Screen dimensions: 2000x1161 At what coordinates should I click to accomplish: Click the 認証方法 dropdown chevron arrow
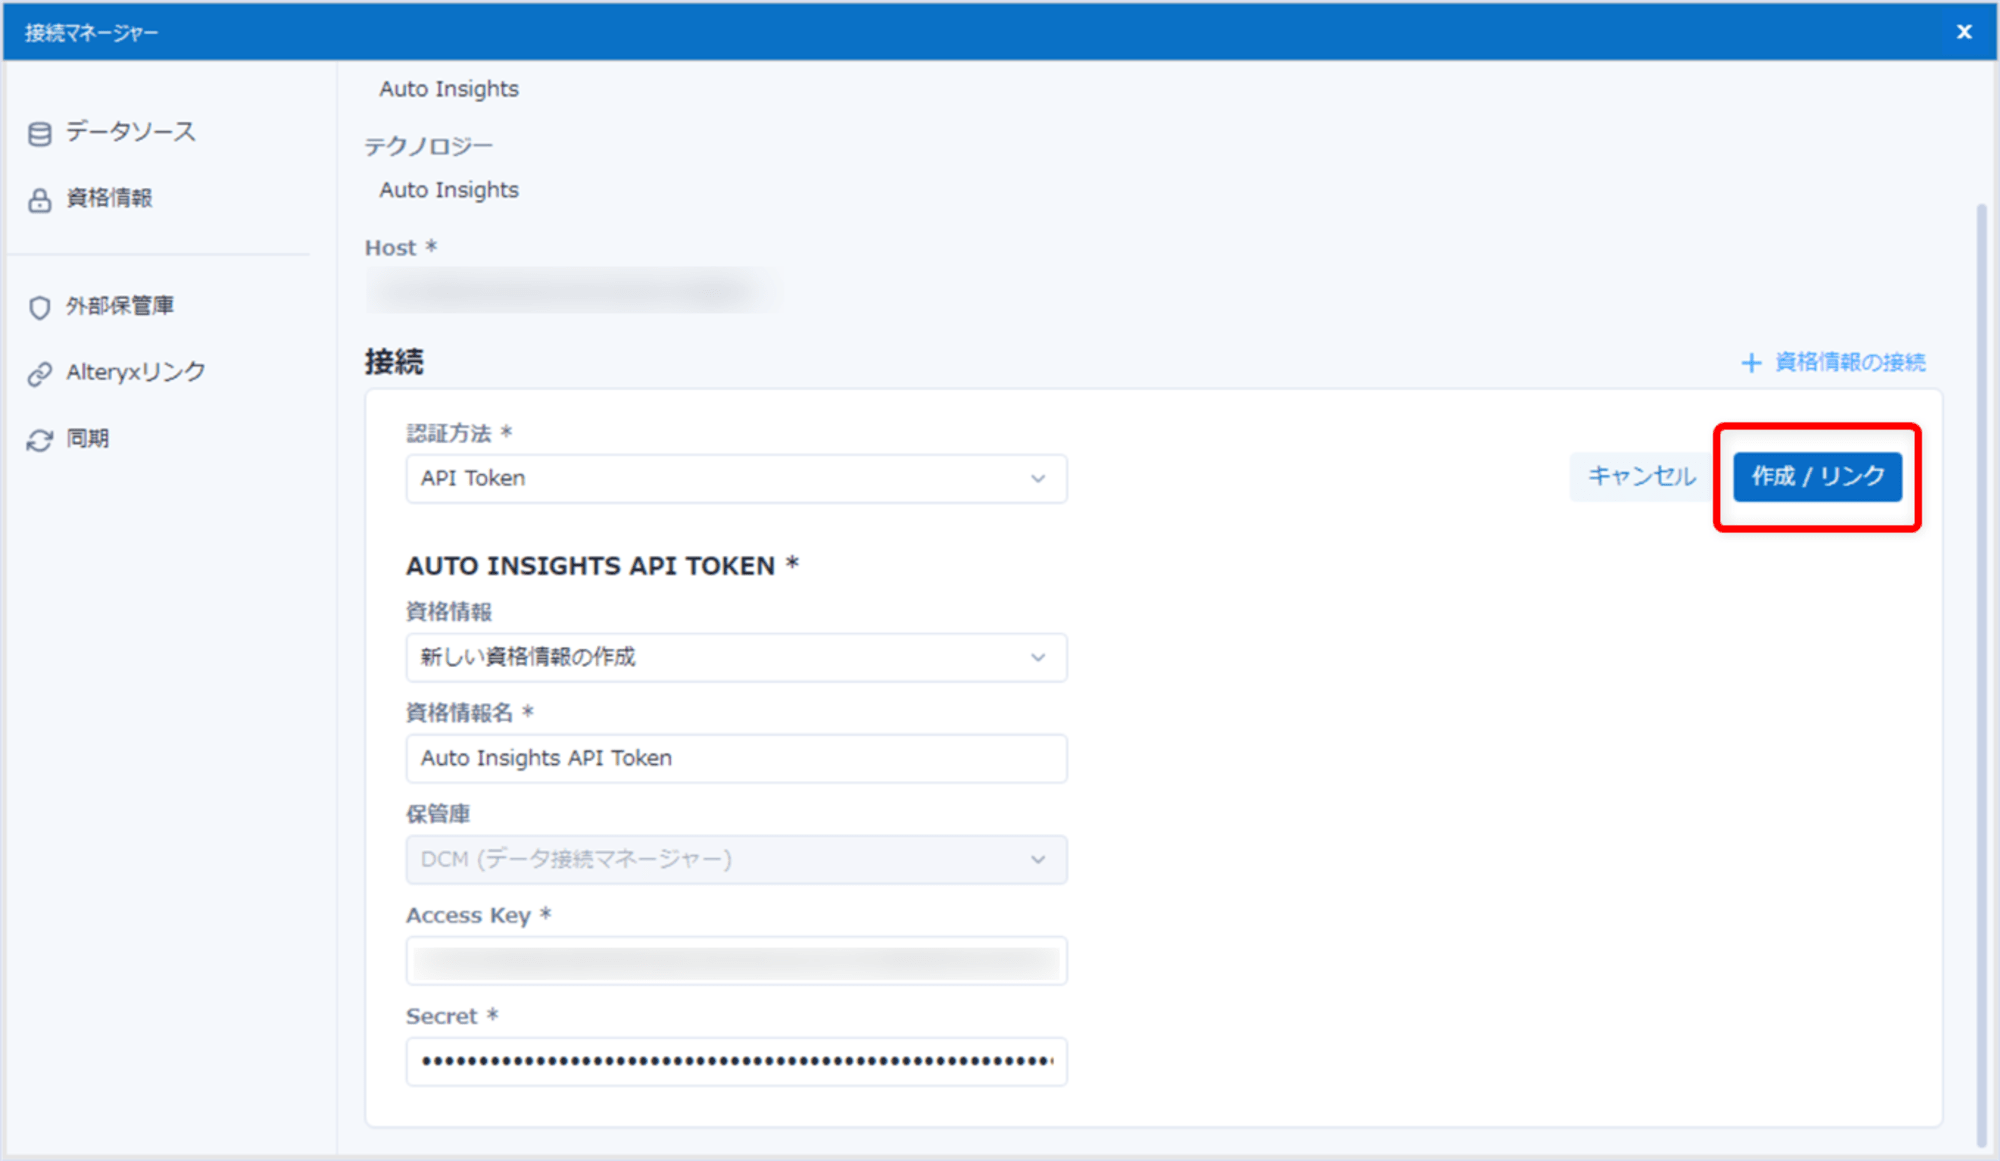coord(1038,479)
